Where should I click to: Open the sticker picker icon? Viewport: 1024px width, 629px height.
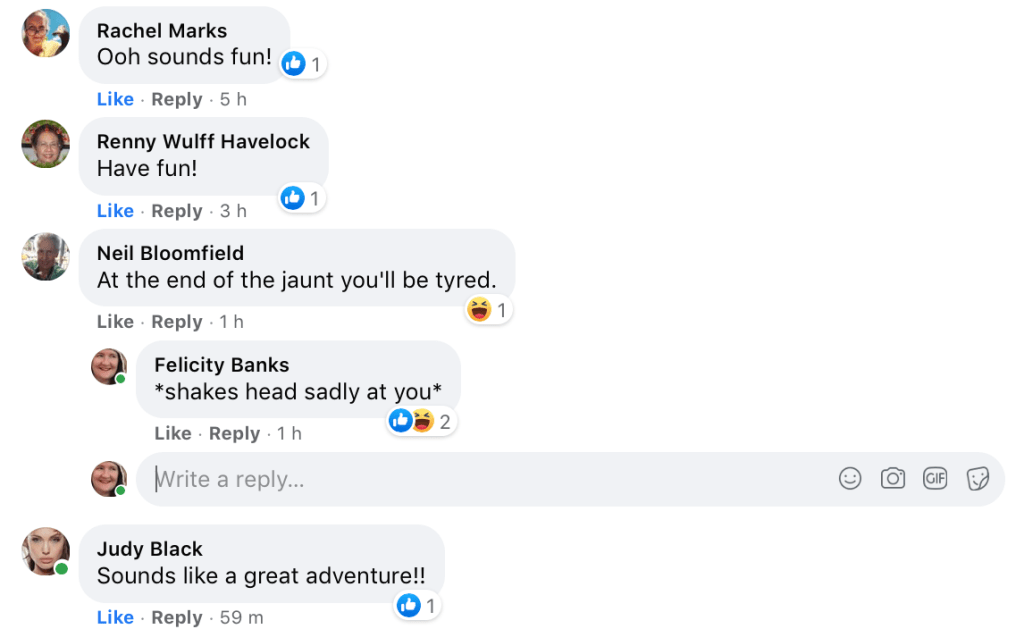pos(977,479)
